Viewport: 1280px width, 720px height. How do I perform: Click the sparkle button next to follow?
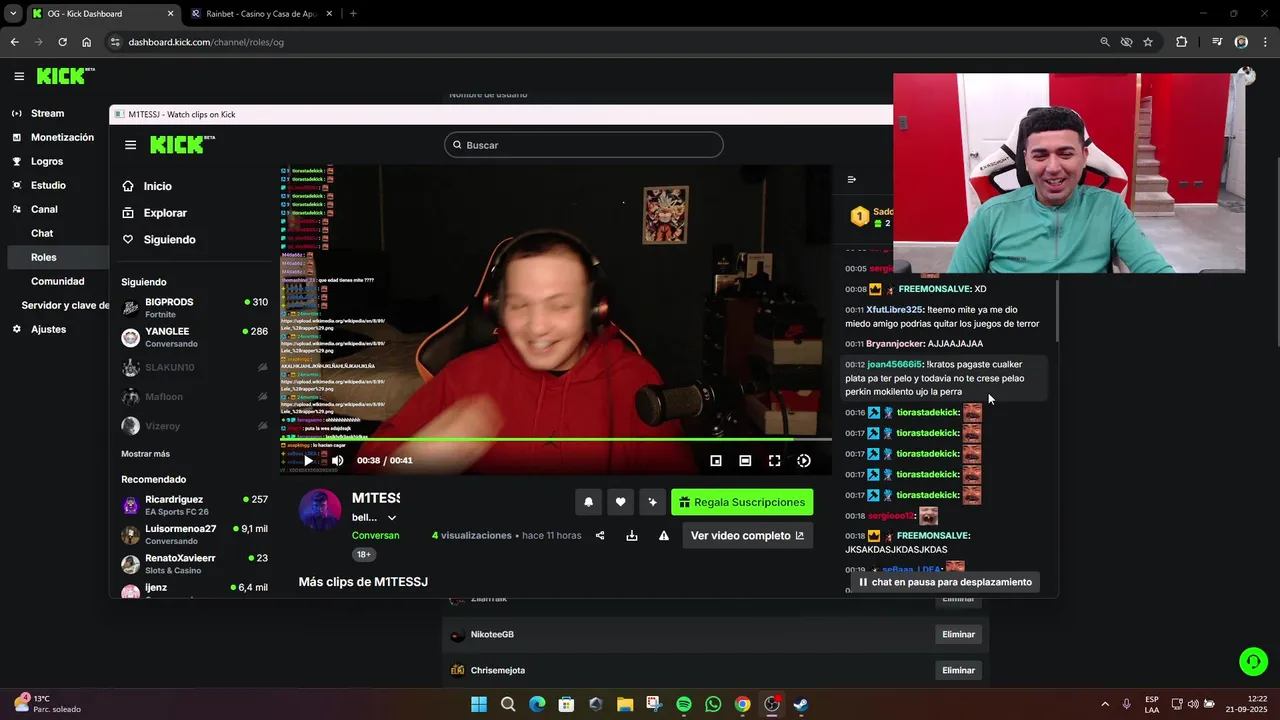[x=652, y=502]
